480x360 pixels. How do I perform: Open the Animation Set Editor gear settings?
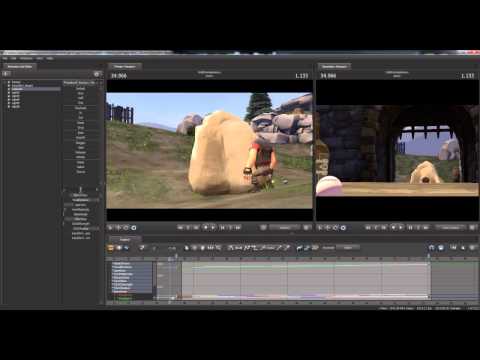tap(97, 74)
